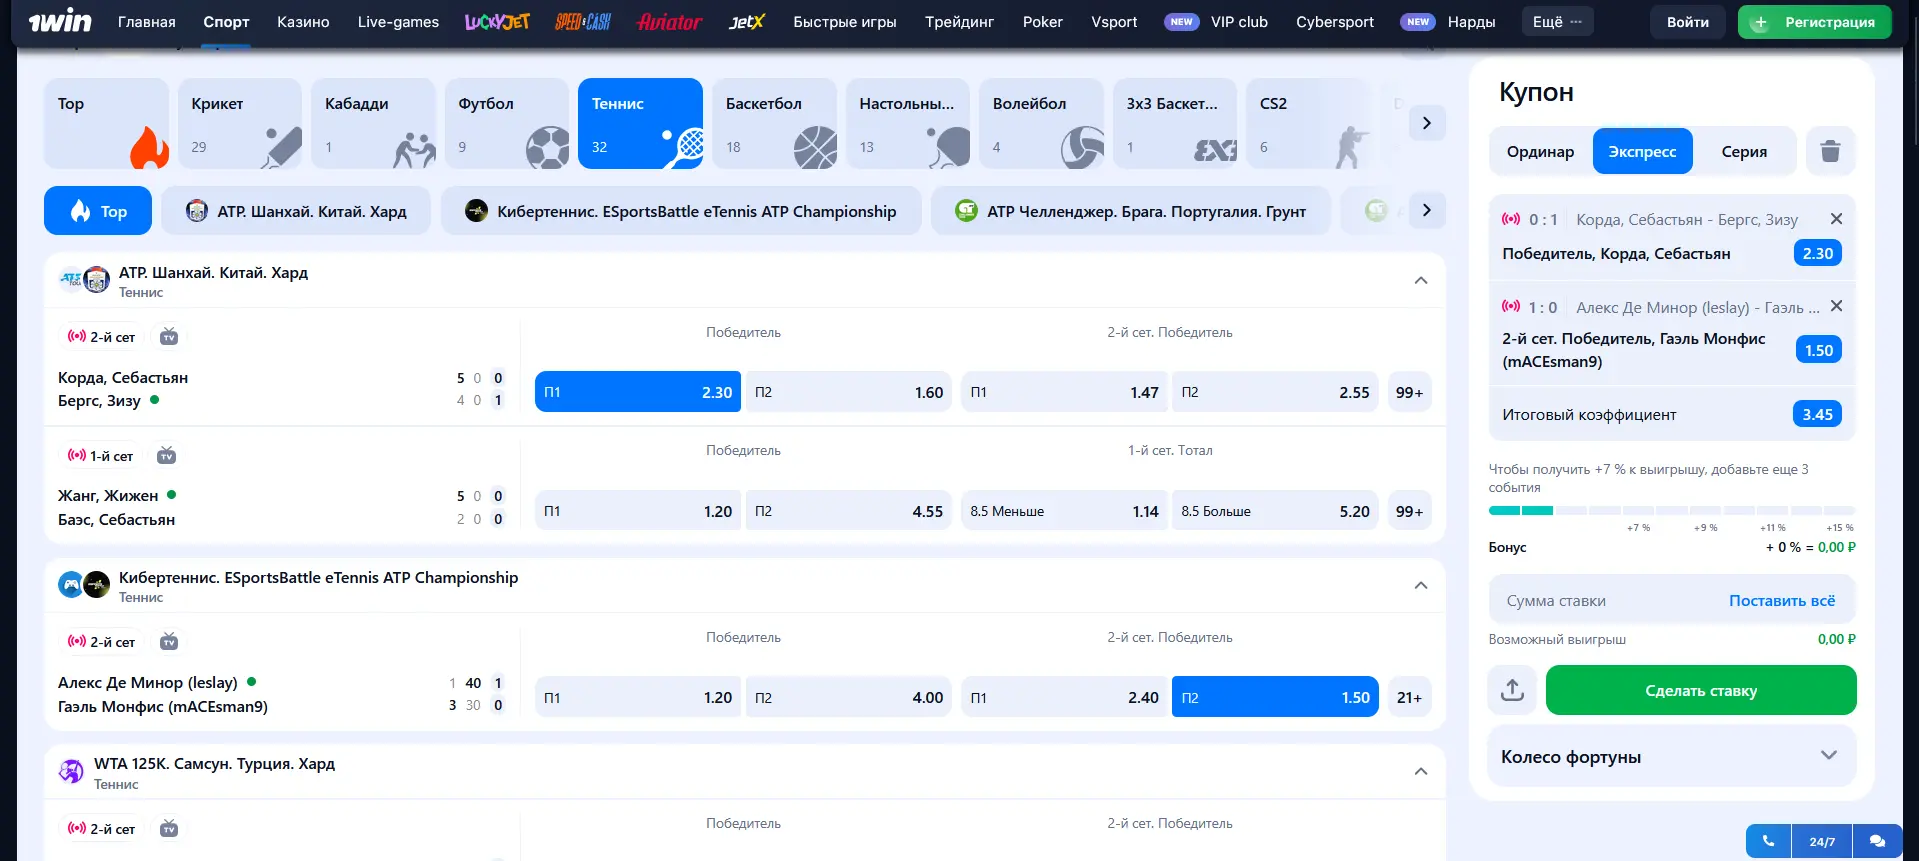Open TV stream for Жанг vs Баэс match
The height and width of the screenshot is (861, 1919).
coord(167,455)
